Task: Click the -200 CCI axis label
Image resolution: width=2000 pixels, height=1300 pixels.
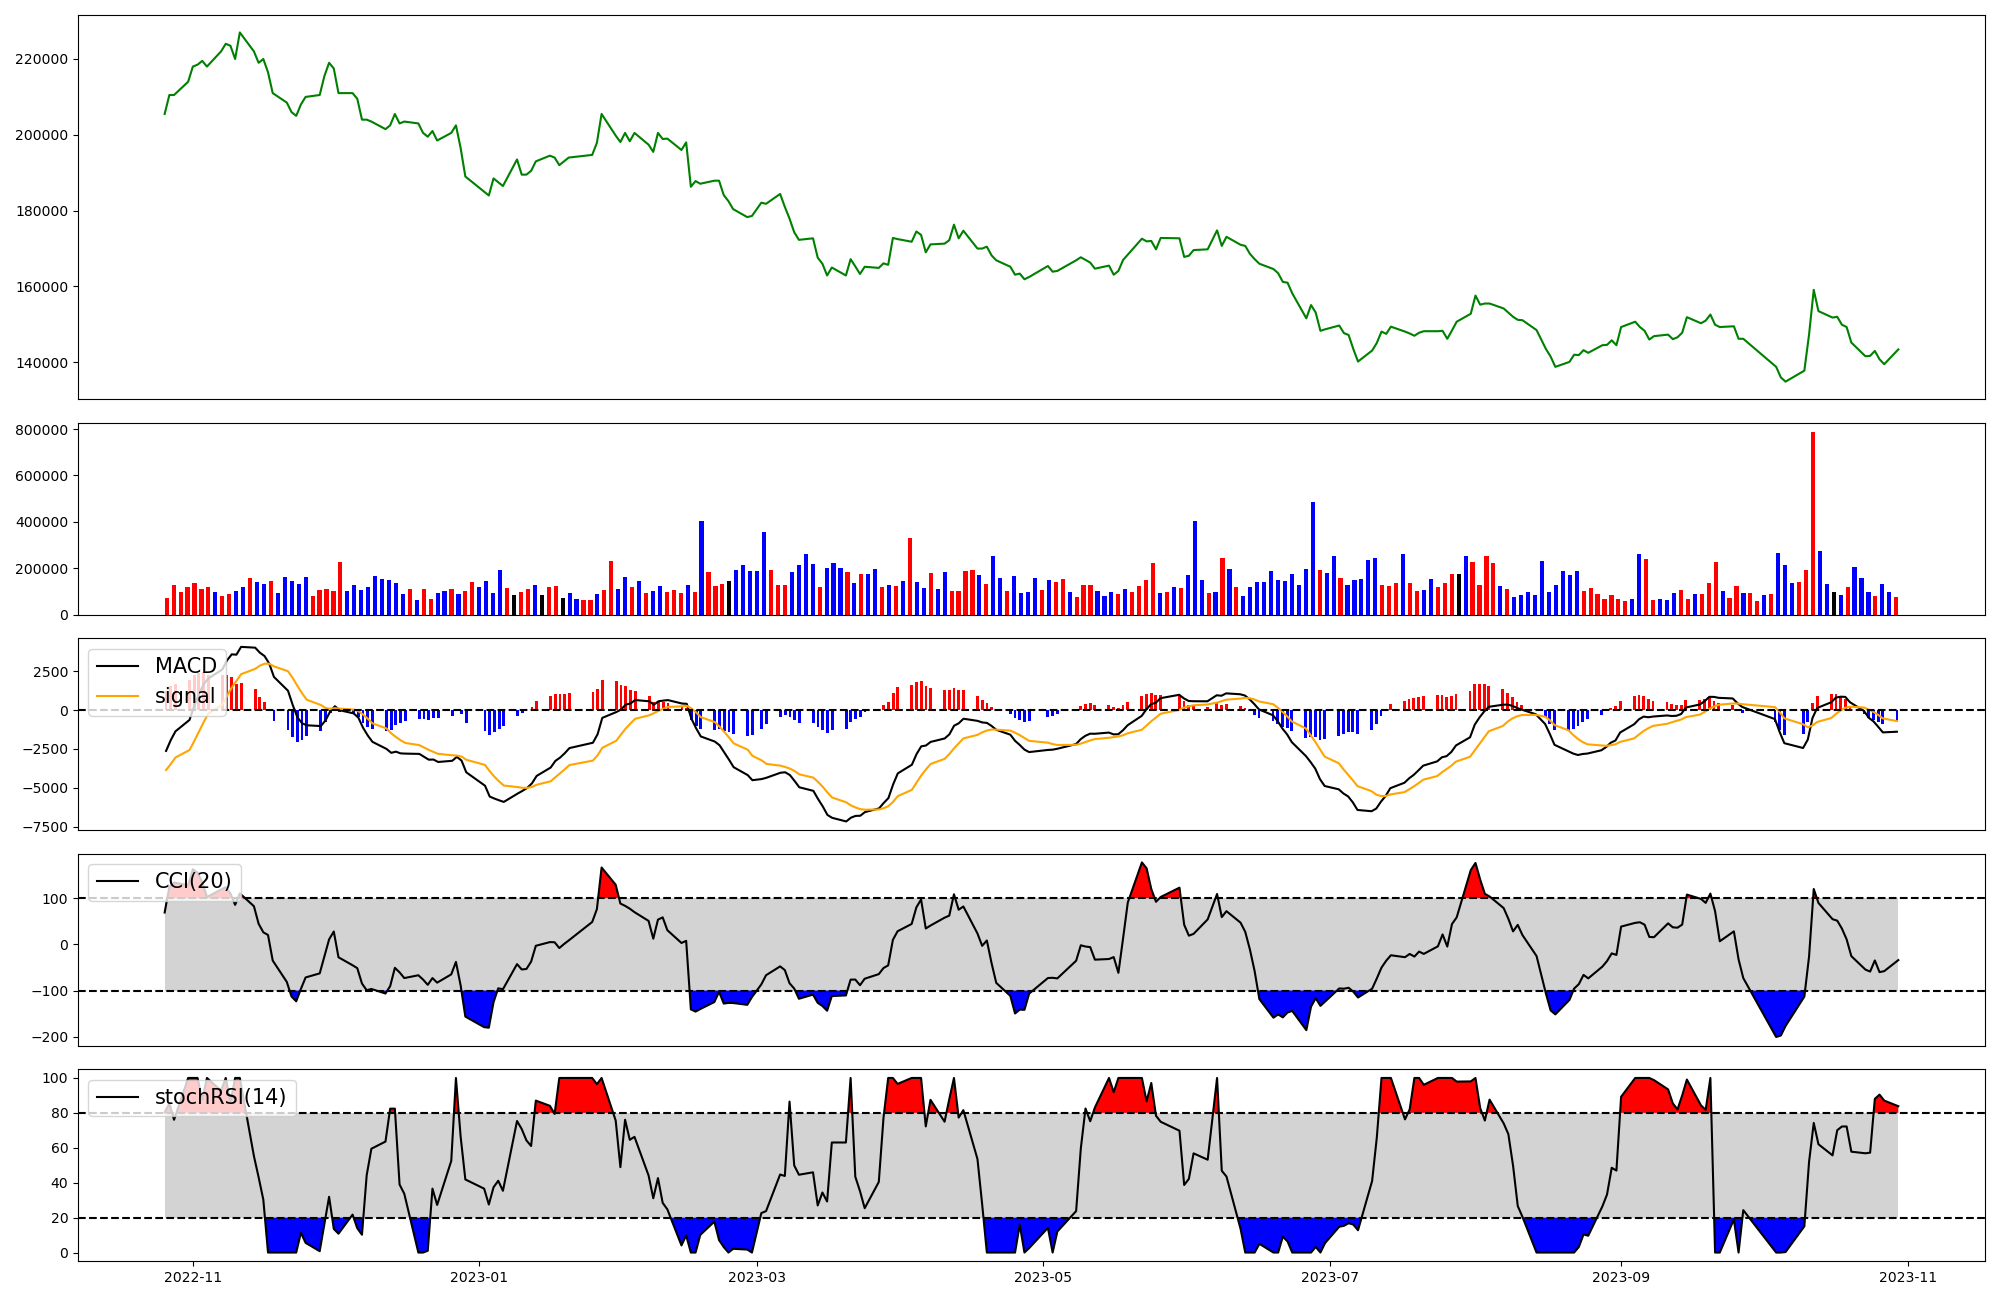Action: [x=48, y=1037]
